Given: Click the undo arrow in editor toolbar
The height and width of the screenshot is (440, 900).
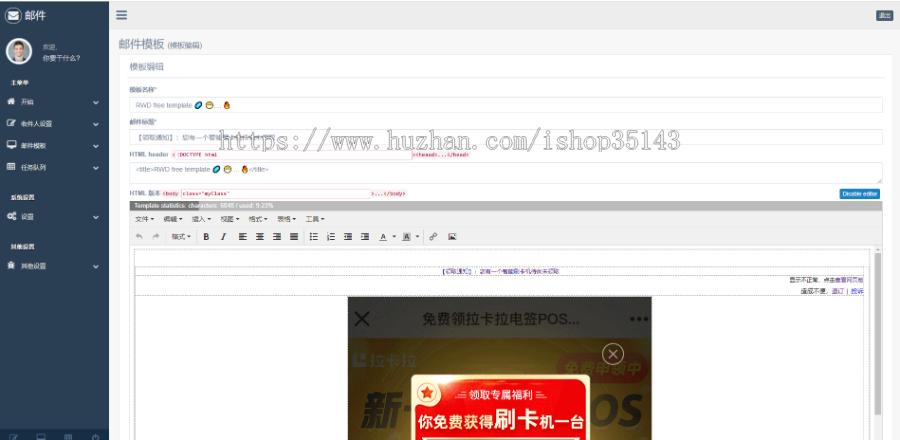Looking at the screenshot, I should [139, 237].
